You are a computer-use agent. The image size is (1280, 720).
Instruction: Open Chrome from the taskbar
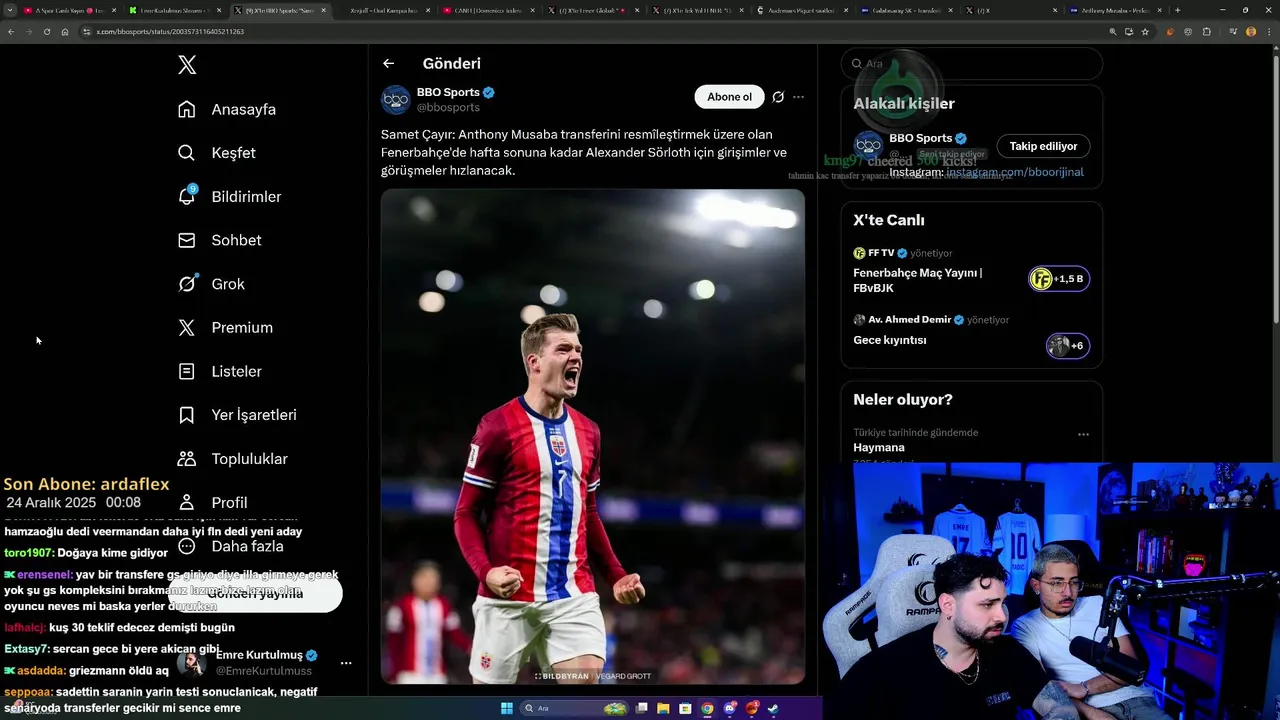click(707, 708)
